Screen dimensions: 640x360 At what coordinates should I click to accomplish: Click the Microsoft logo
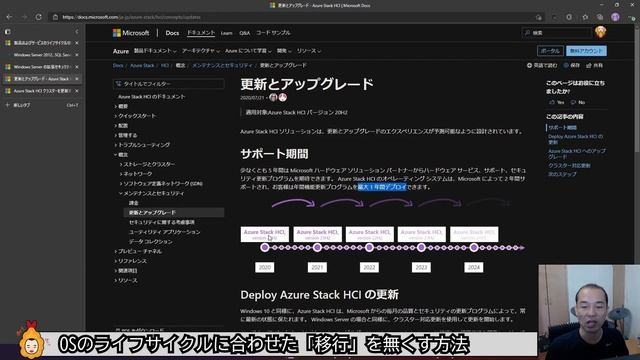(131, 33)
